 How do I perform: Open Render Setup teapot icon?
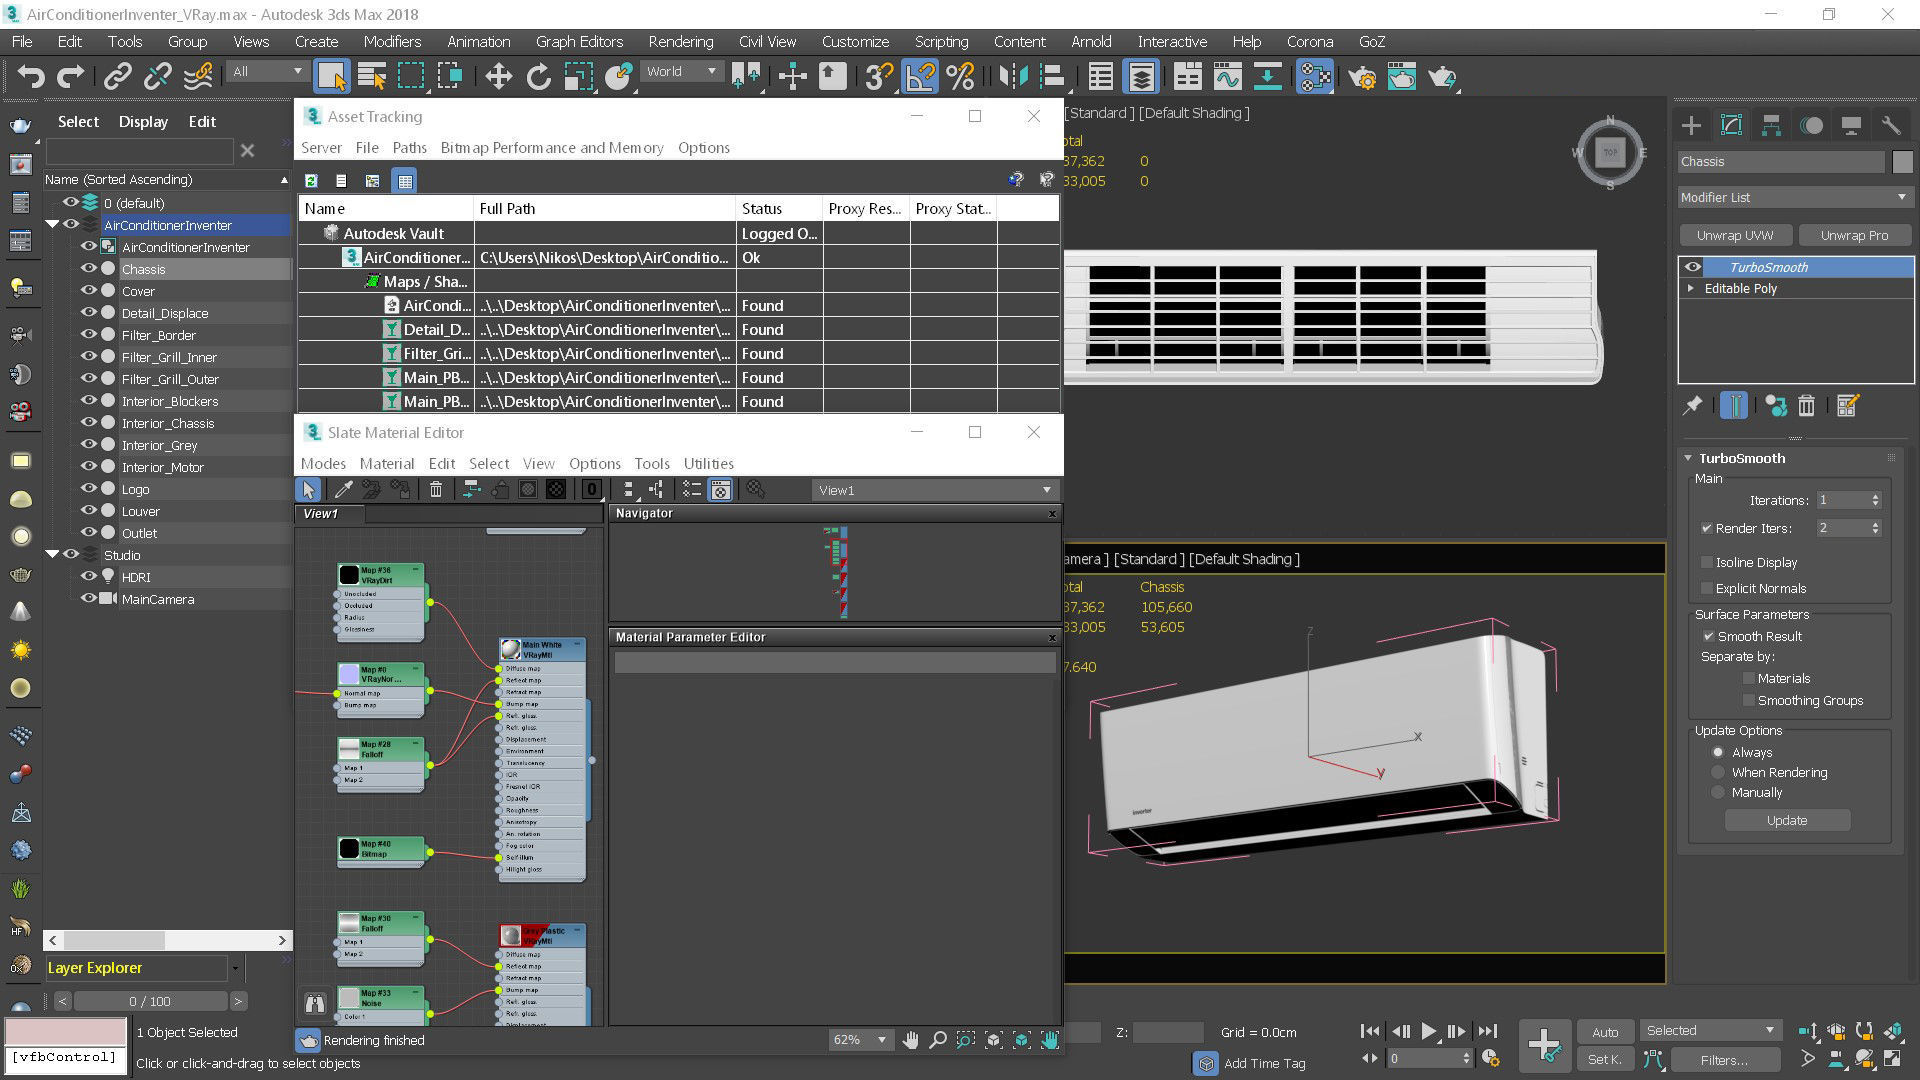1361,77
